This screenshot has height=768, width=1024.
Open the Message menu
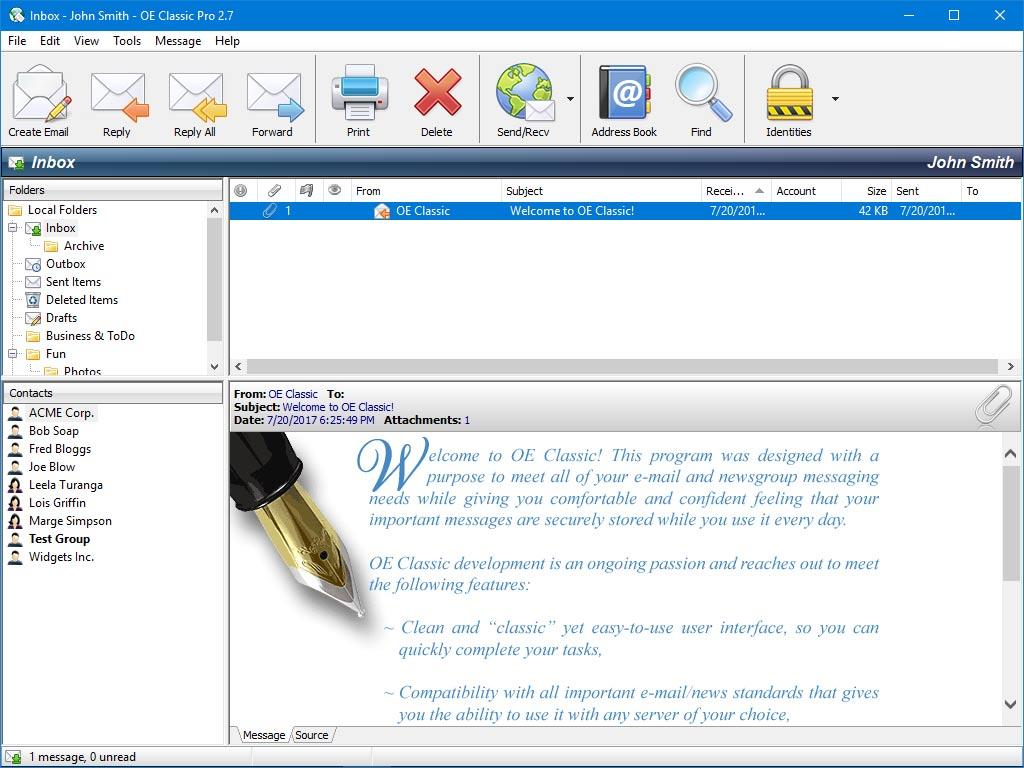coord(178,40)
